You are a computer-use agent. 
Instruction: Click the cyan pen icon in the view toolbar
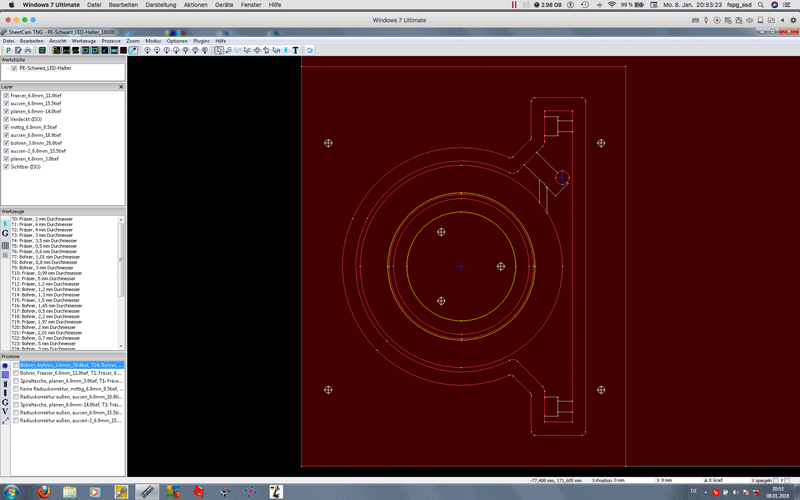click(x=133, y=50)
